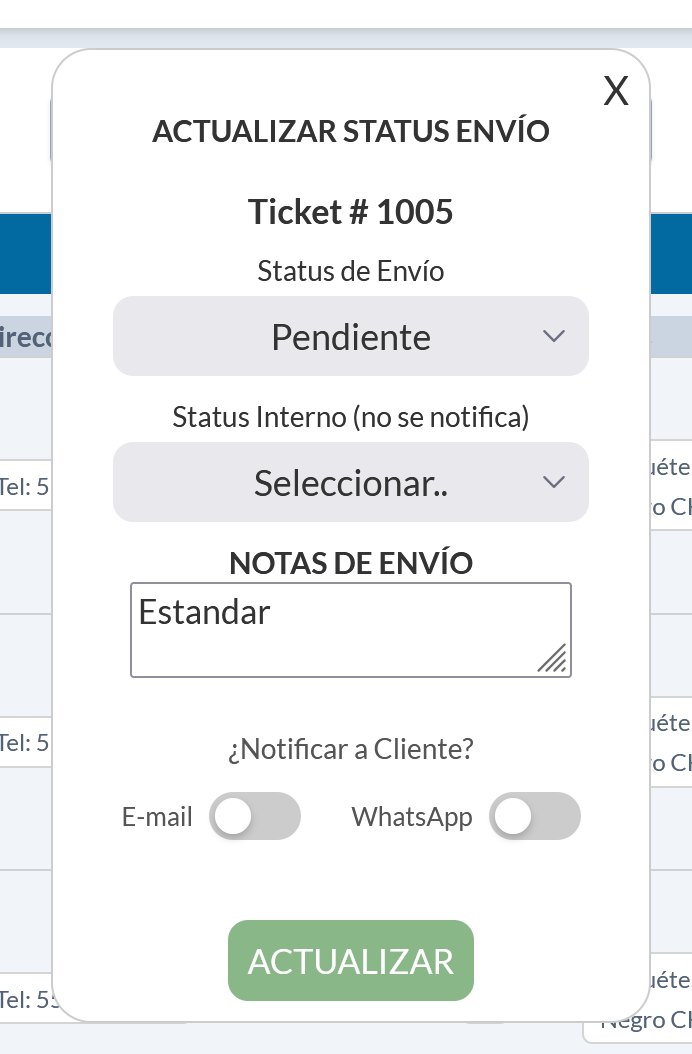This screenshot has height=1054, width=692.
Task: Turn on the WhatsApp notification switch
Action: (534, 816)
